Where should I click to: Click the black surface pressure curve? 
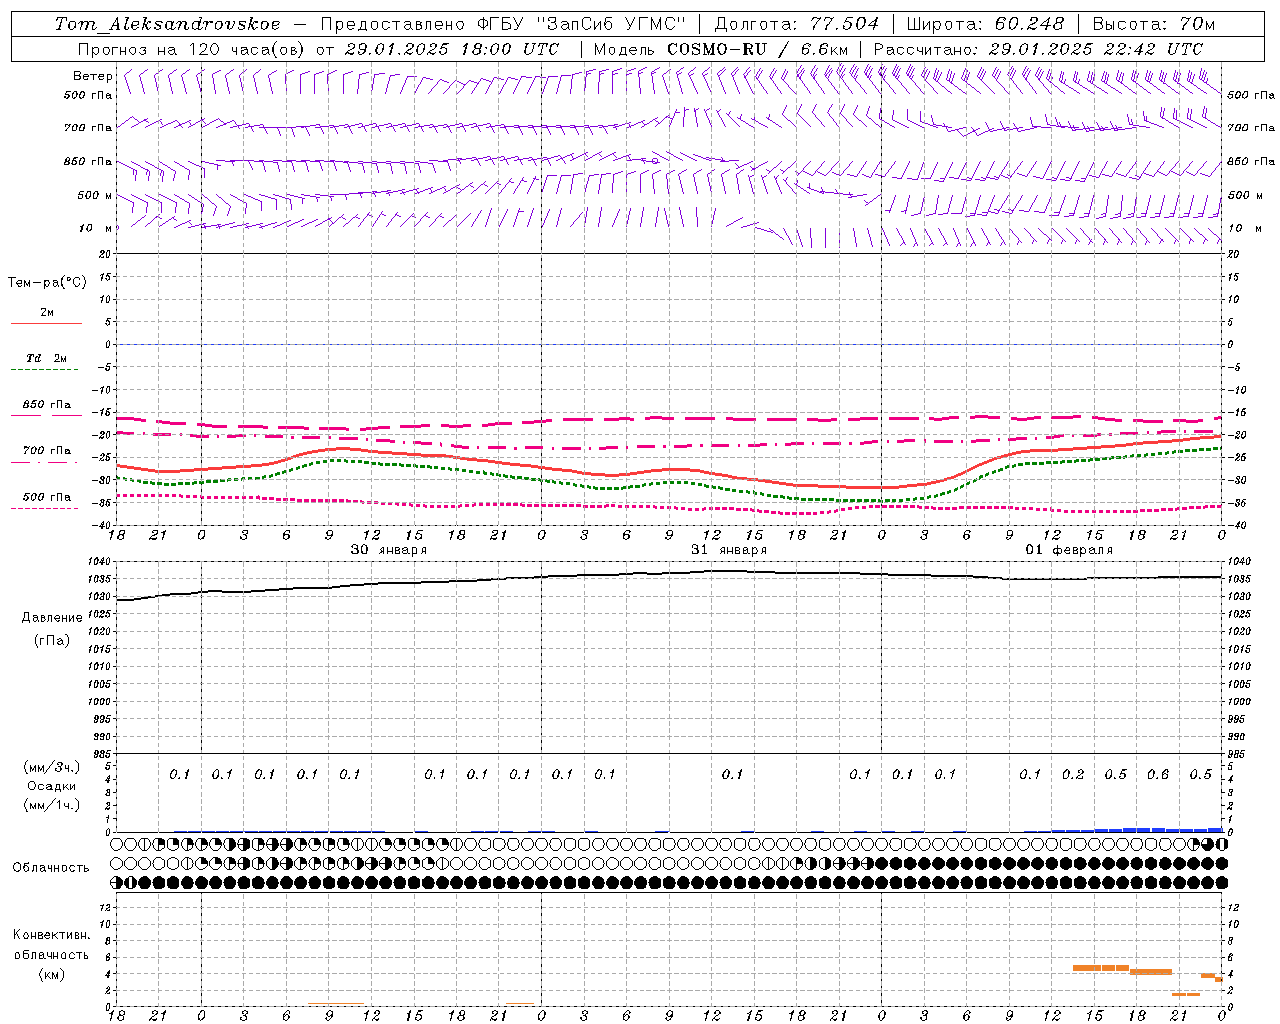(x=670, y=572)
